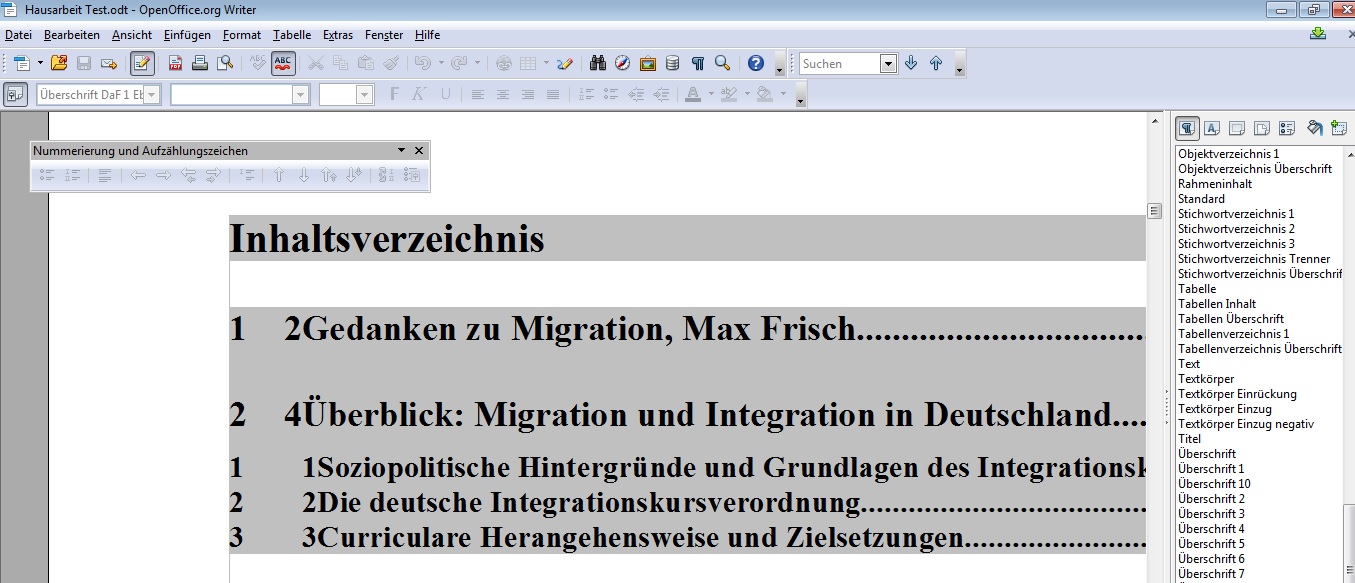Open the Page Preview
Screen dimensions: 1355x583
[224, 63]
